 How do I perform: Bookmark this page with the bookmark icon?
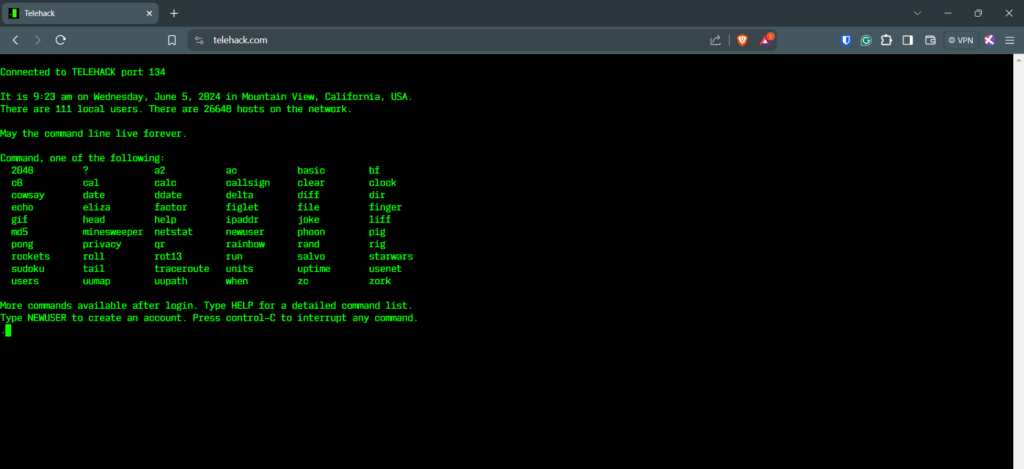click(x=172, y=40)
